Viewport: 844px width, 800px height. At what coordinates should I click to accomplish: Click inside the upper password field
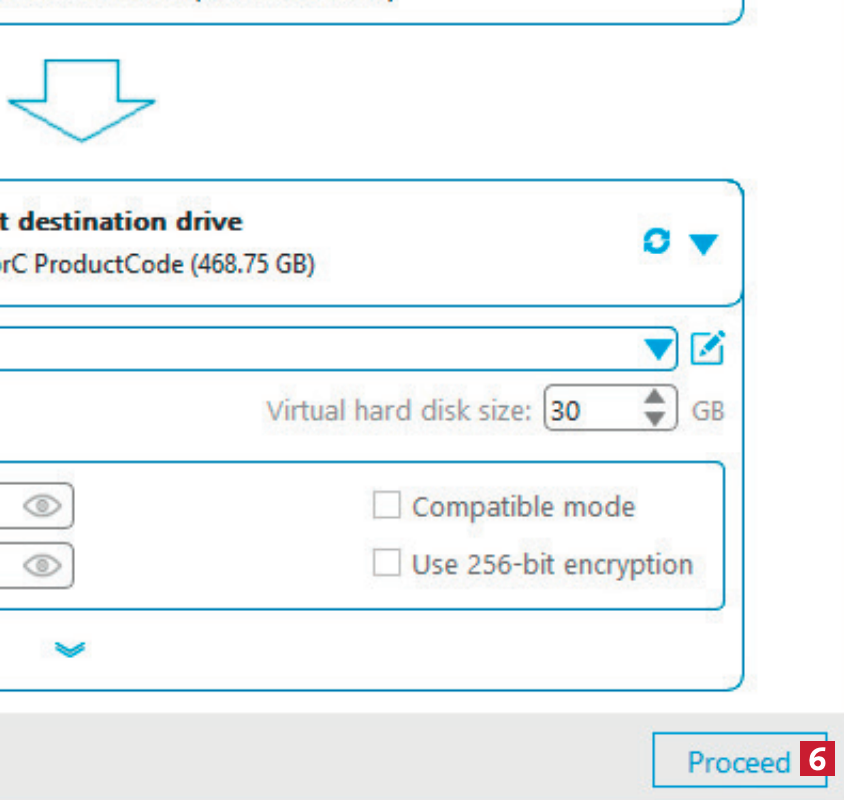(x=8, y=506)
